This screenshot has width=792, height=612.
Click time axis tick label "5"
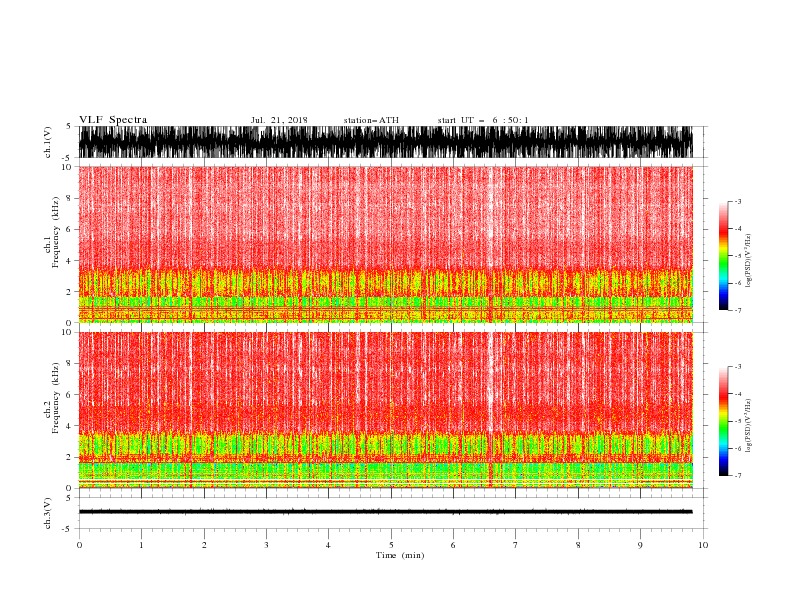pyautogui.click(x=391, y=545)
